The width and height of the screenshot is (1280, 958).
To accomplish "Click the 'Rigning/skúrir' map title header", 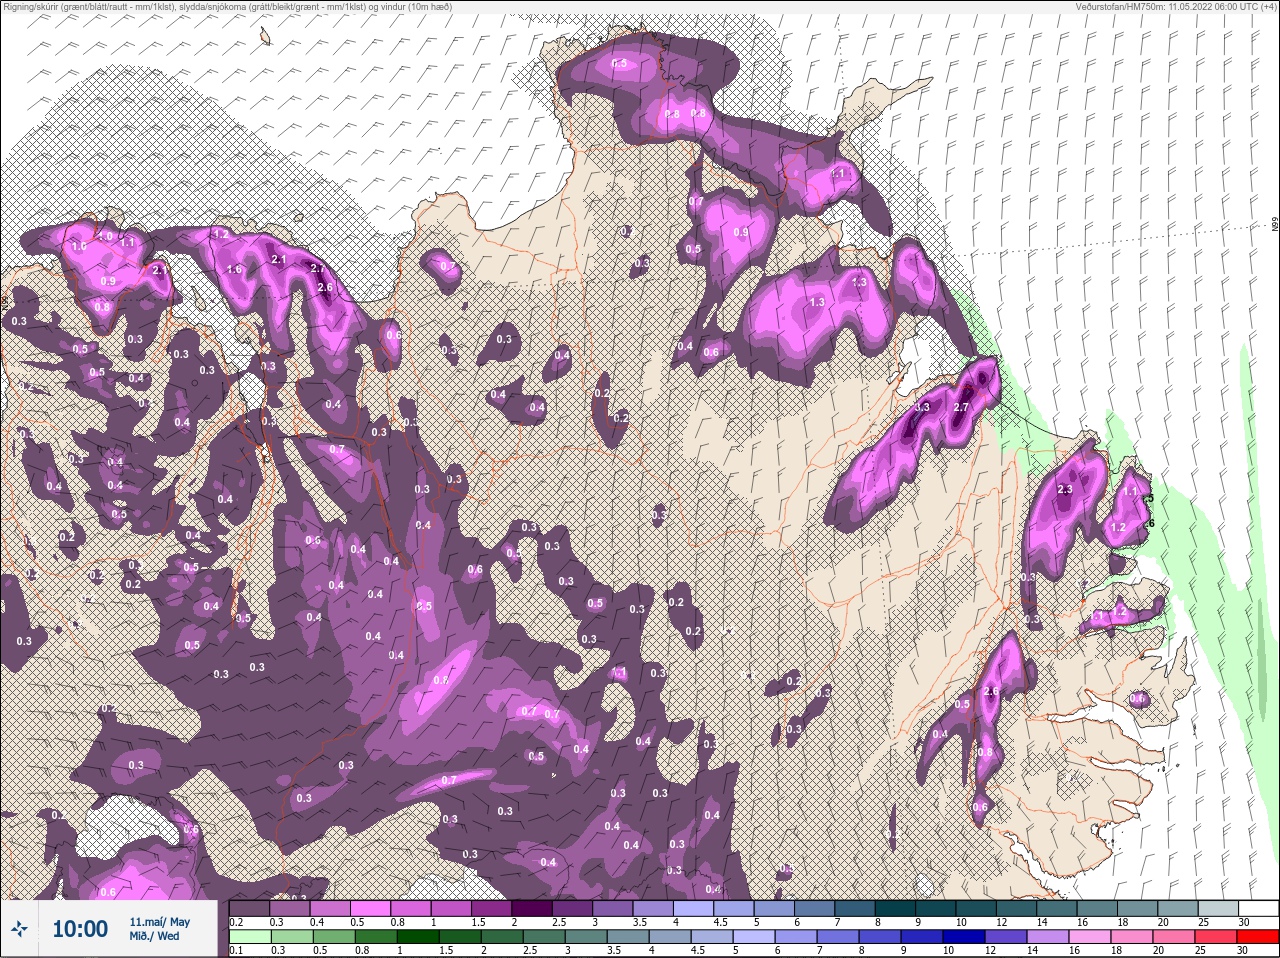I will pos(227,7).
